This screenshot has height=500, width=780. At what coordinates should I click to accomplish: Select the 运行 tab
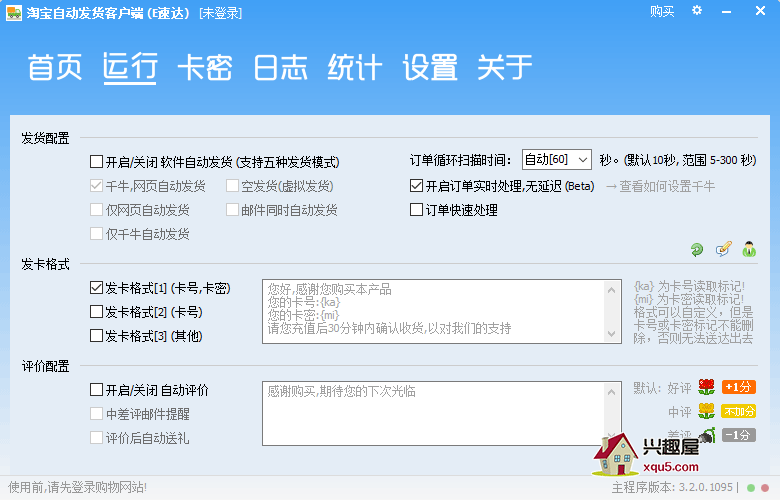(130, 67)
